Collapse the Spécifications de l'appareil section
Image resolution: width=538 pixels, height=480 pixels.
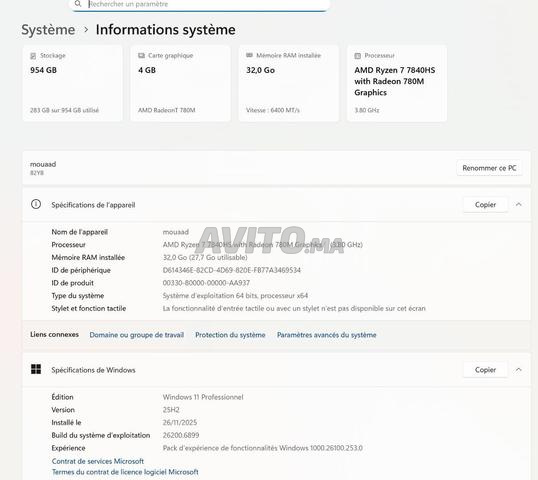pos(518,204)
